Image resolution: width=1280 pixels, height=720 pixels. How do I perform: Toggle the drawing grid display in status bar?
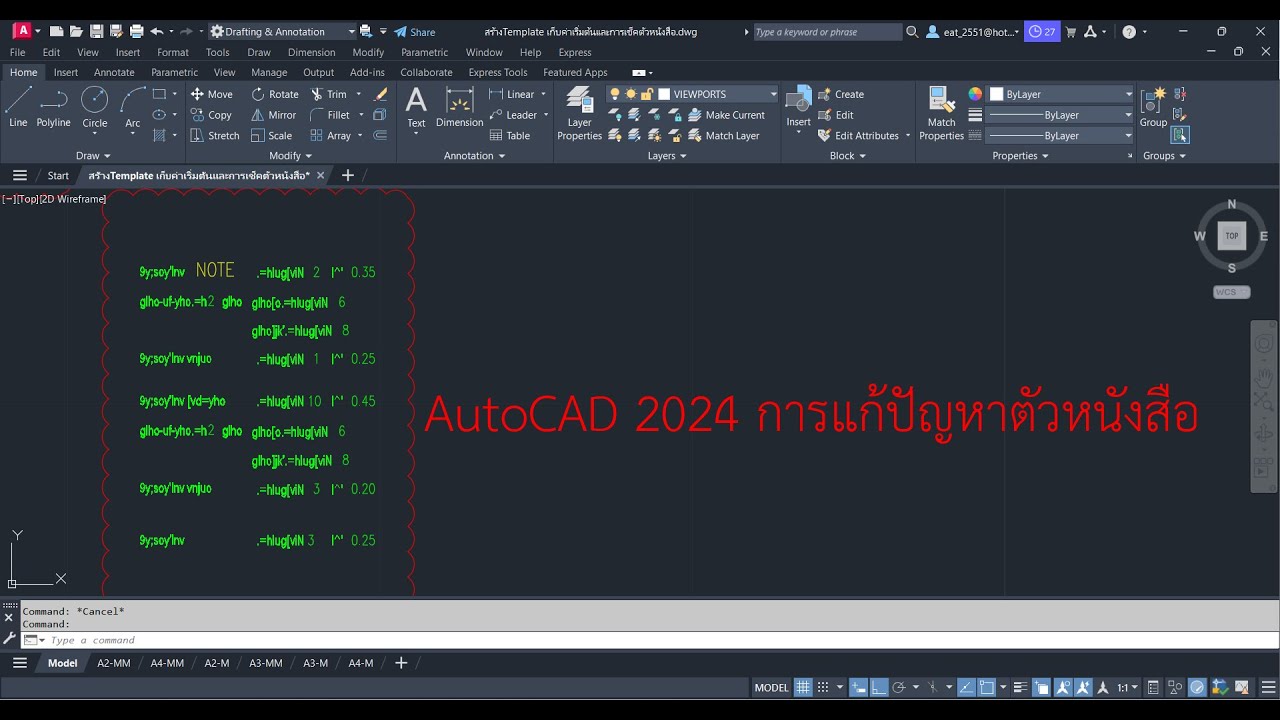click(803, 688)
